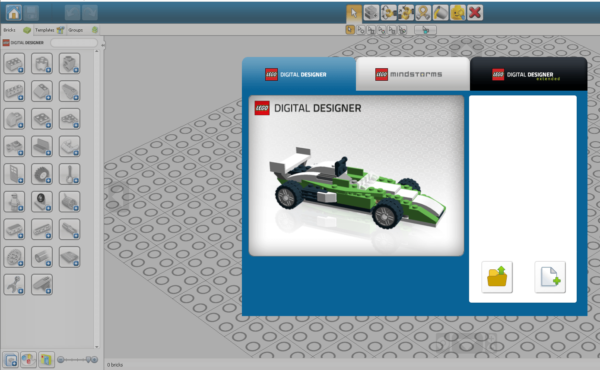Open the odd-shaped plates category
Image resolution: width=600 pixels, height=370 pixels.
(x=69, y=119)
